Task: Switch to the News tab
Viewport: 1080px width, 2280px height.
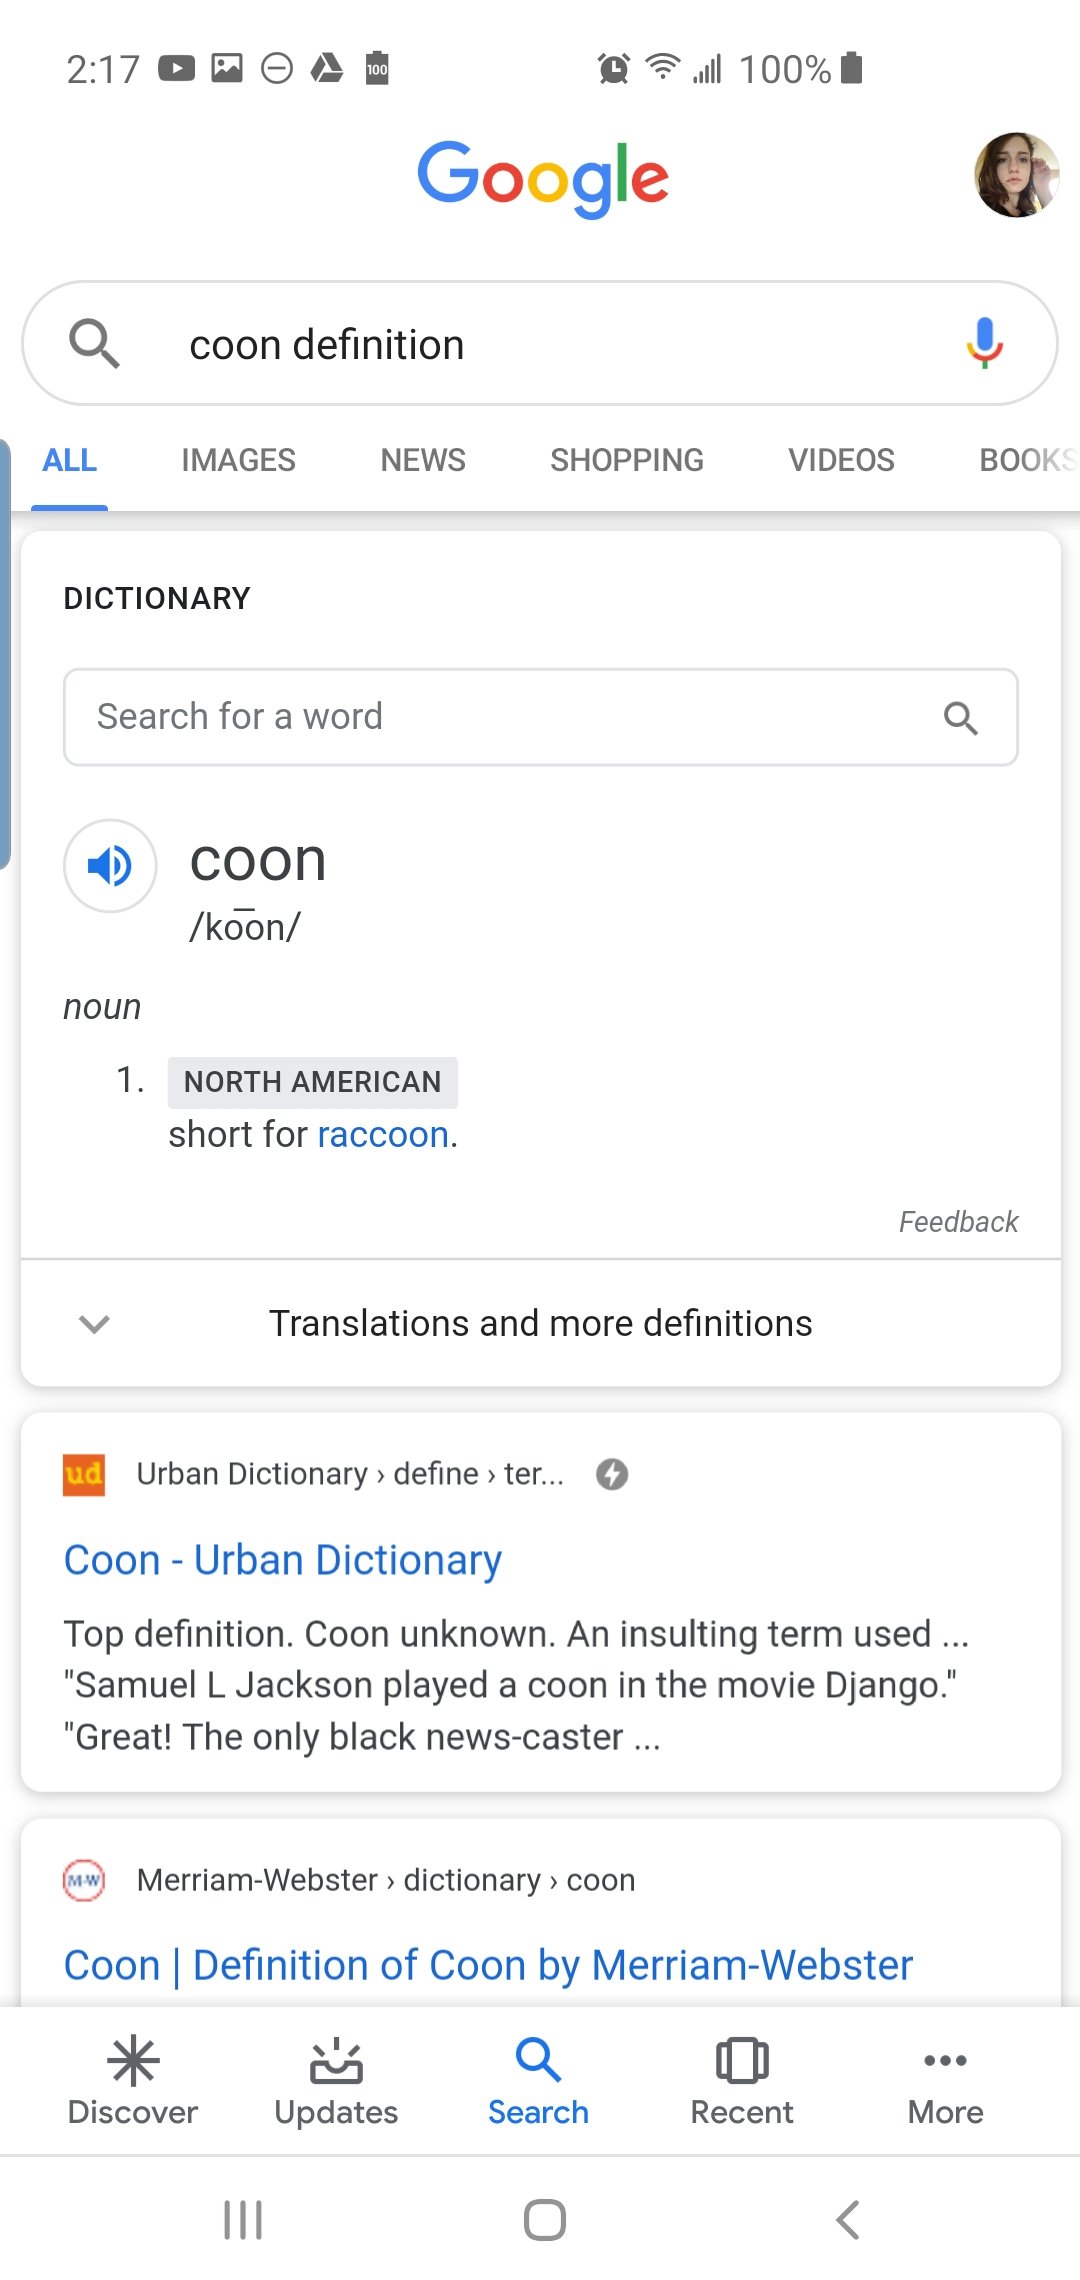Action: pos(423,460)
